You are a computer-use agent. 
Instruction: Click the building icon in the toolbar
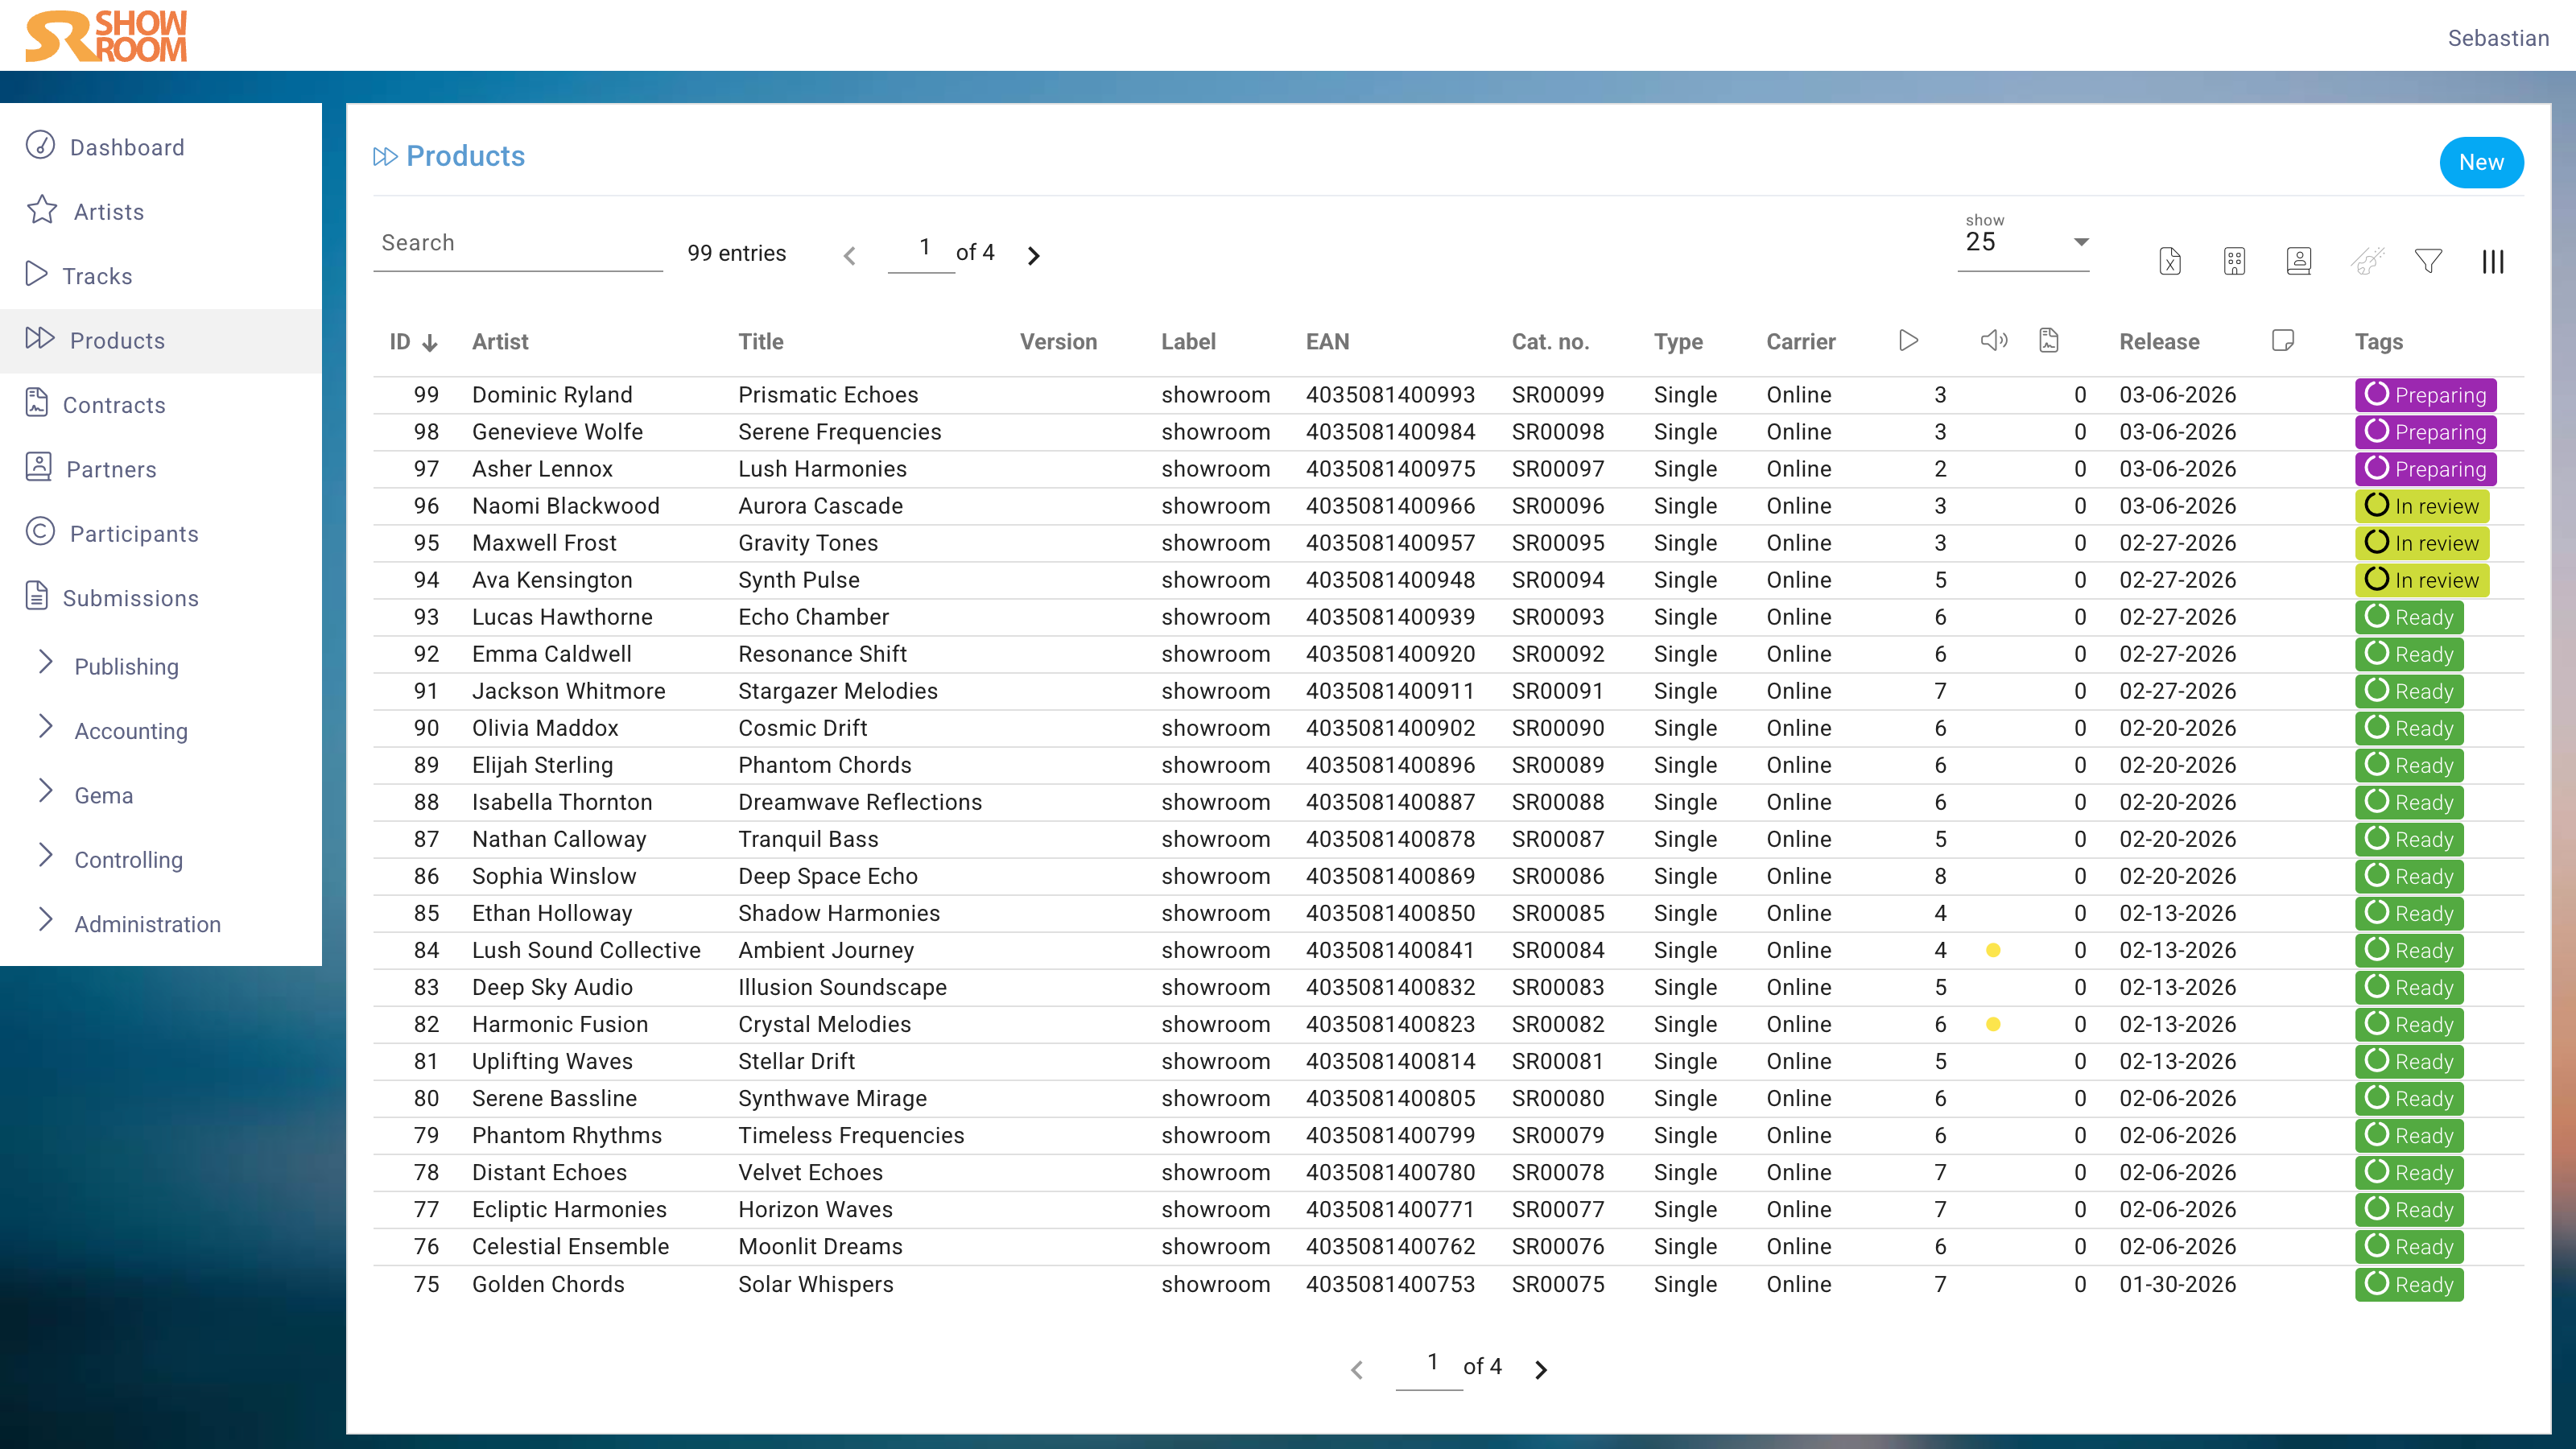click(x=2234, y=261)
